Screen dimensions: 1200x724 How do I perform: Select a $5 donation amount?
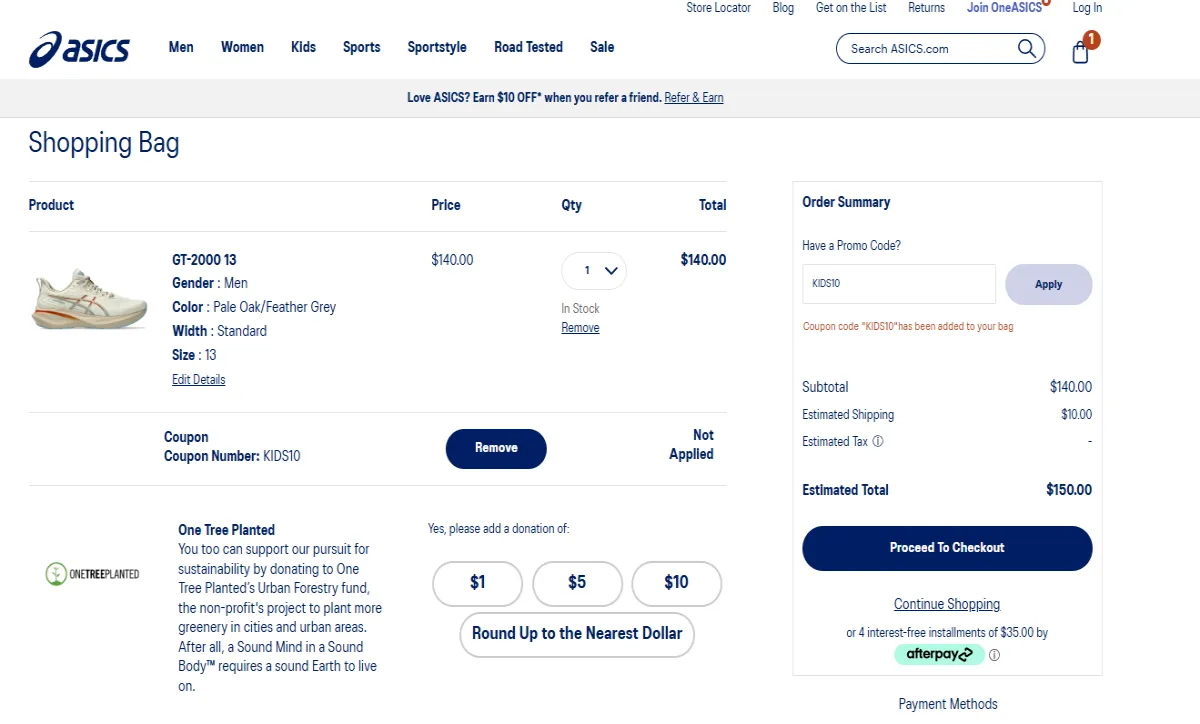click(x=577, y=583)
